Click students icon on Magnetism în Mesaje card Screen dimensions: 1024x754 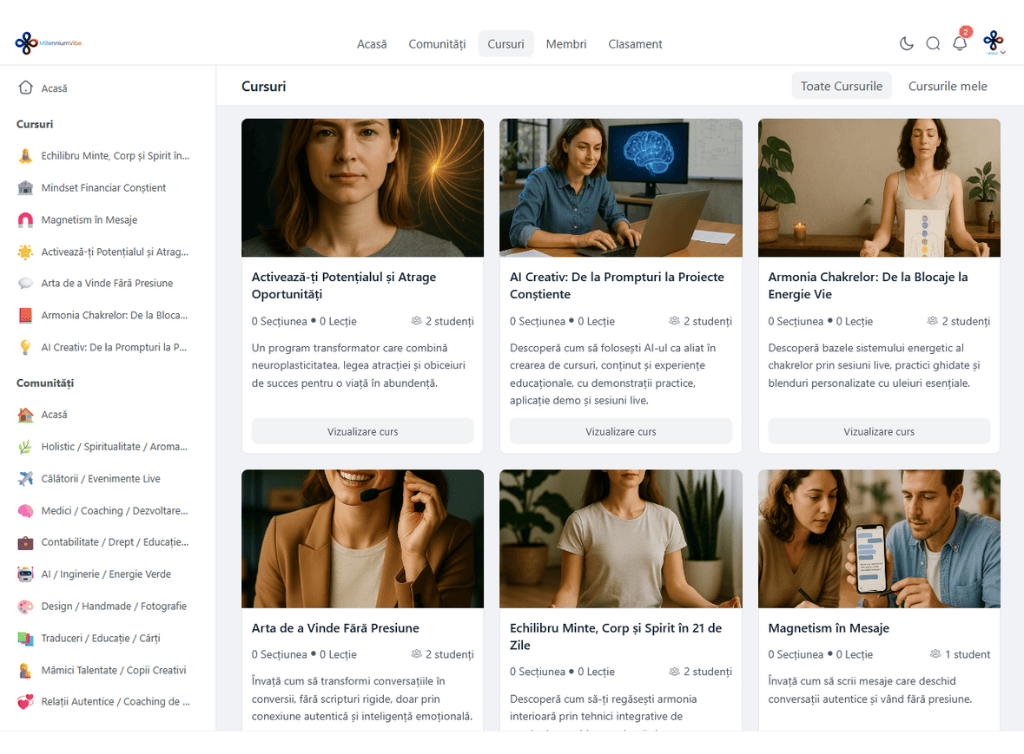pyautogui.click(x=935, y=654)
